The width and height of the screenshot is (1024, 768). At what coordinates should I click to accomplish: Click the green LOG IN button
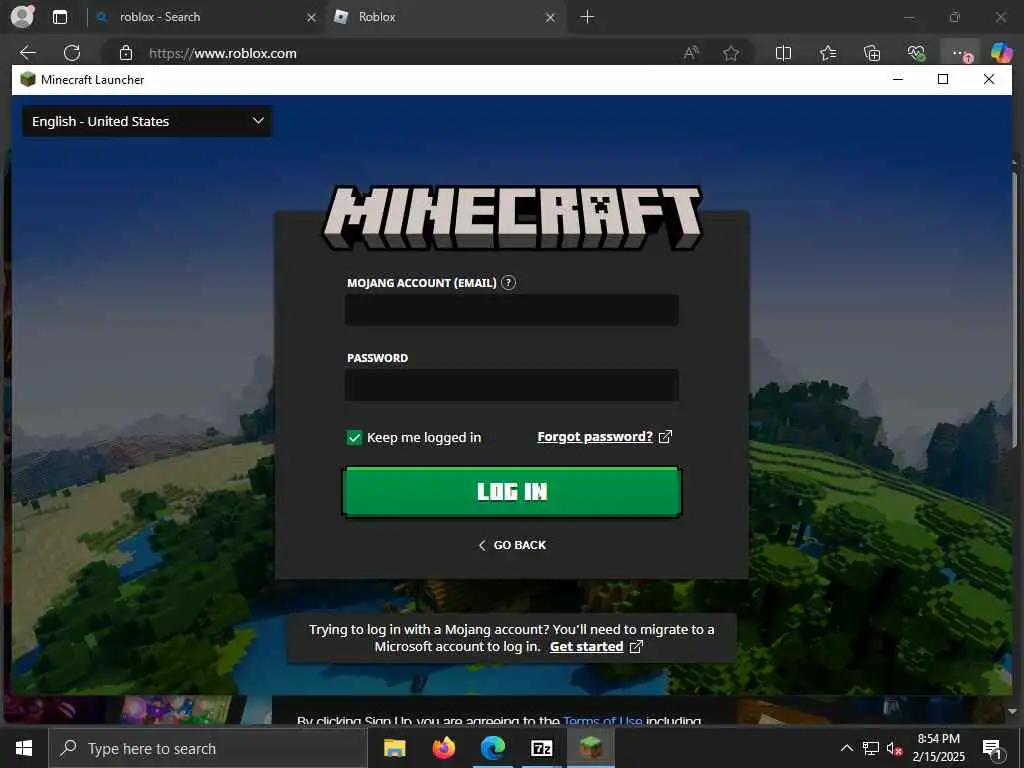pos(512,492)
